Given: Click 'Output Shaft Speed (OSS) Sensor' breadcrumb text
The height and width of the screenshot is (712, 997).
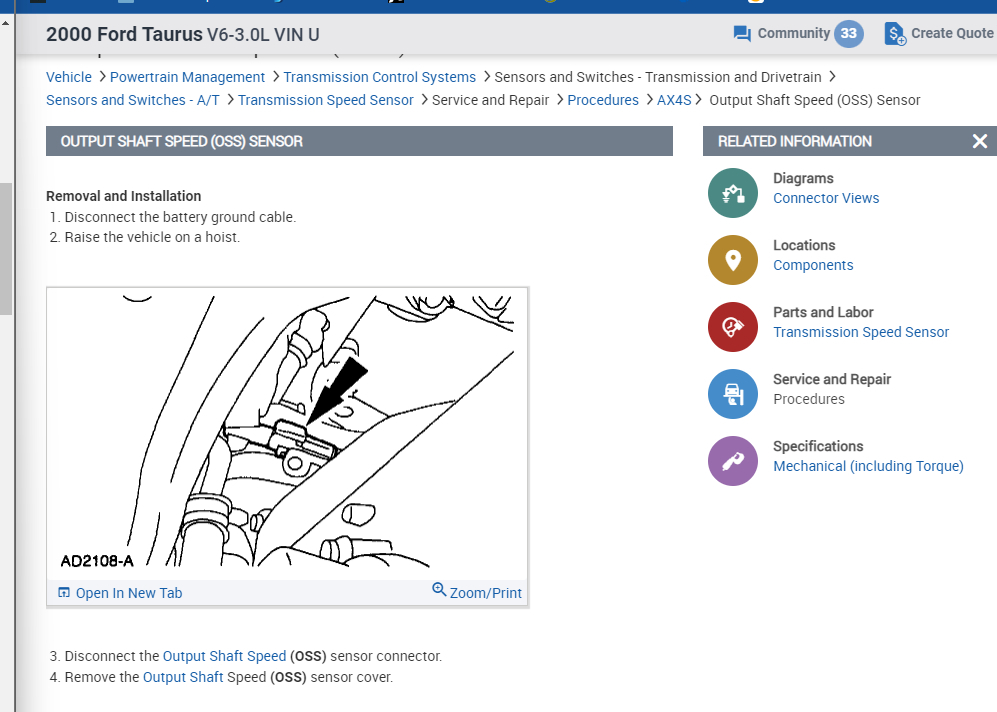Looking at the screenshot, I should tap(815, 100).
